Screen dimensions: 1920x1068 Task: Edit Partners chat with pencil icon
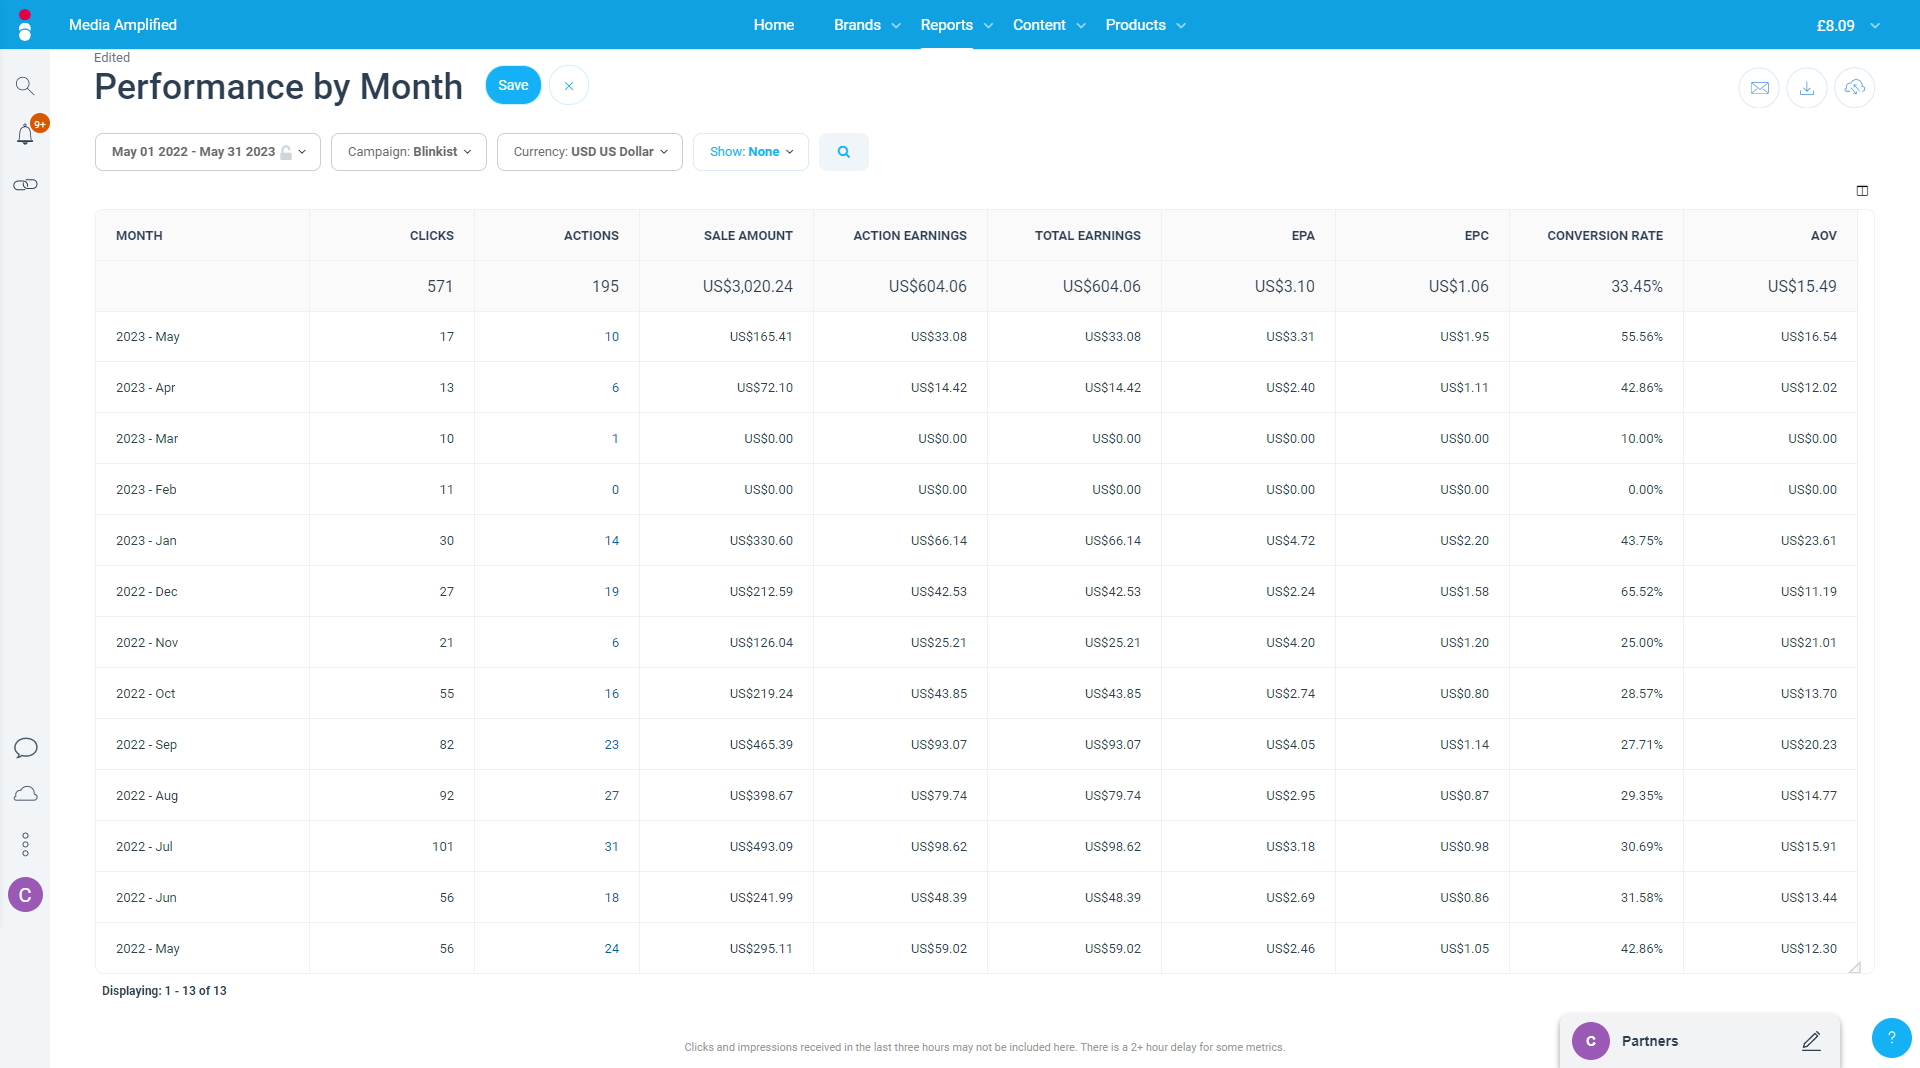[x=1811, y=1041]
